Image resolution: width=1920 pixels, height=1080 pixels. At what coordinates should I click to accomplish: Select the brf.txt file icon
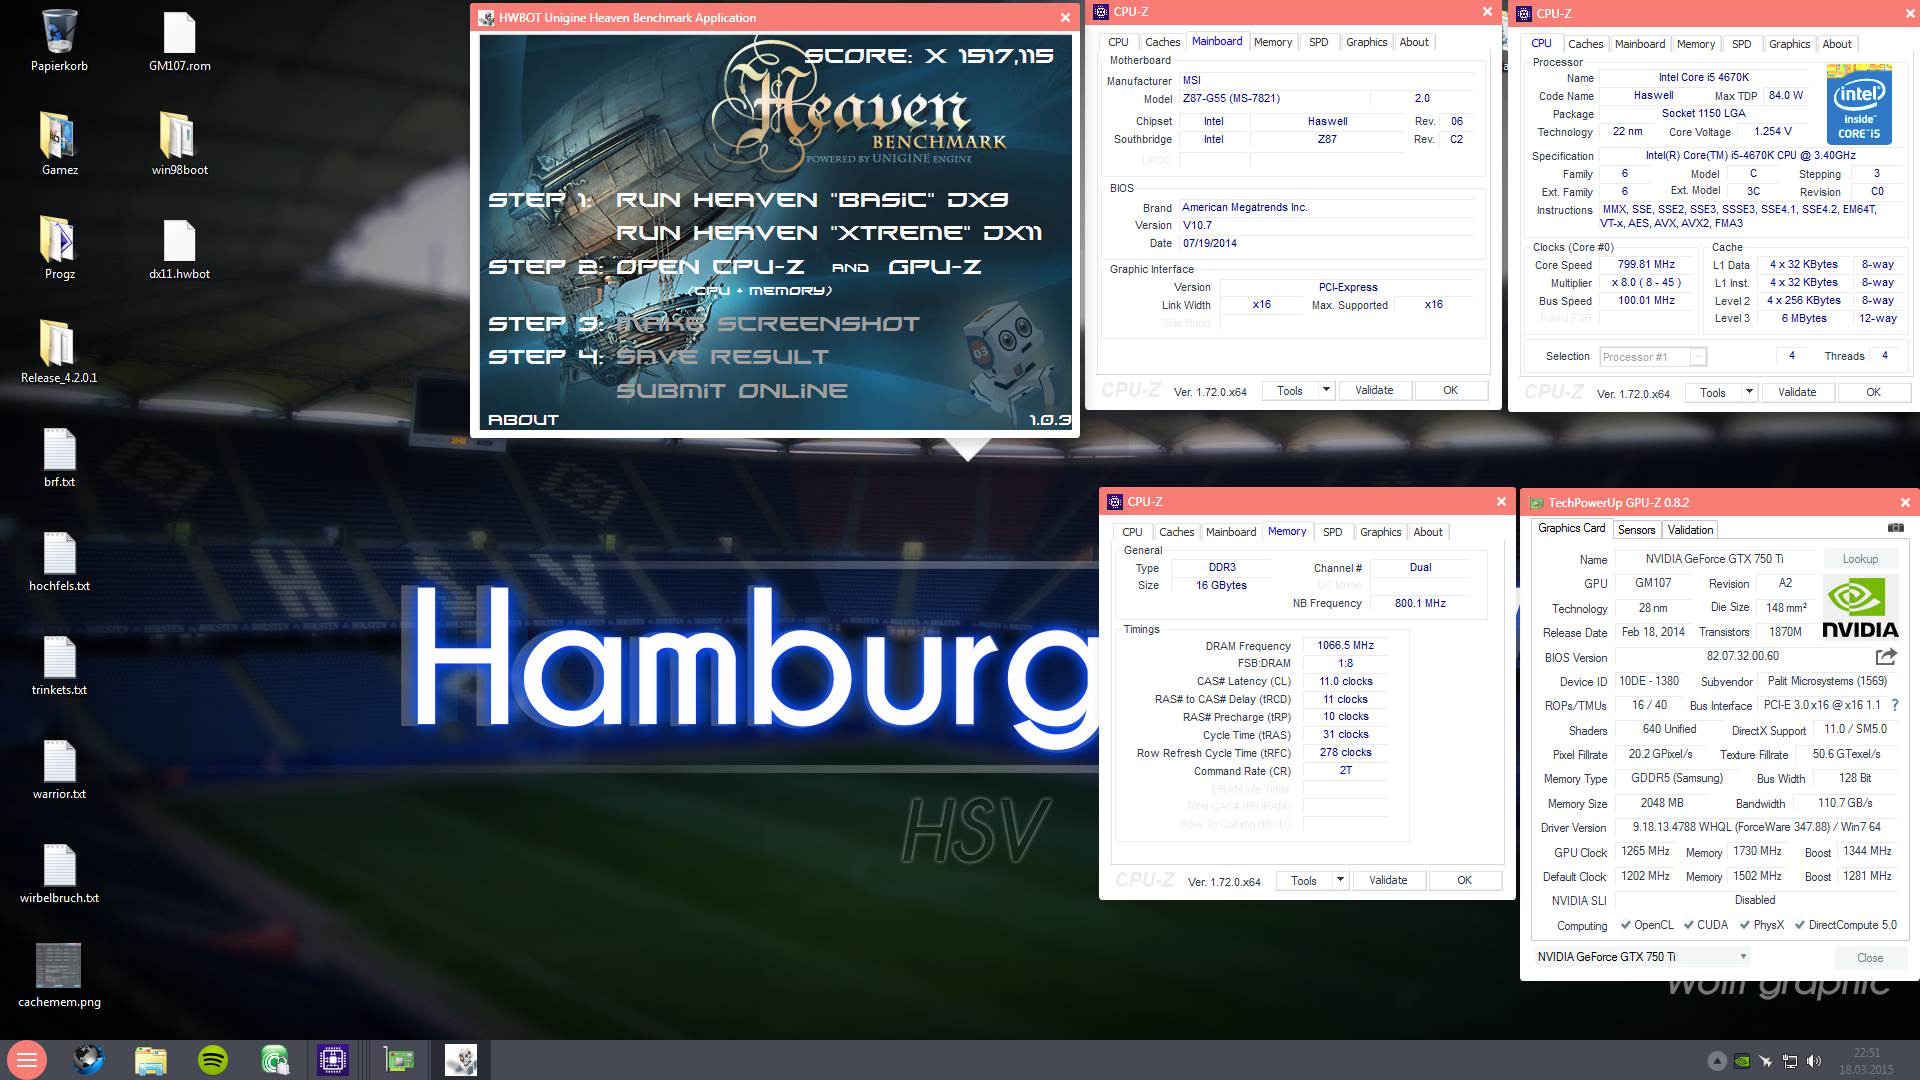coord(60,455)
